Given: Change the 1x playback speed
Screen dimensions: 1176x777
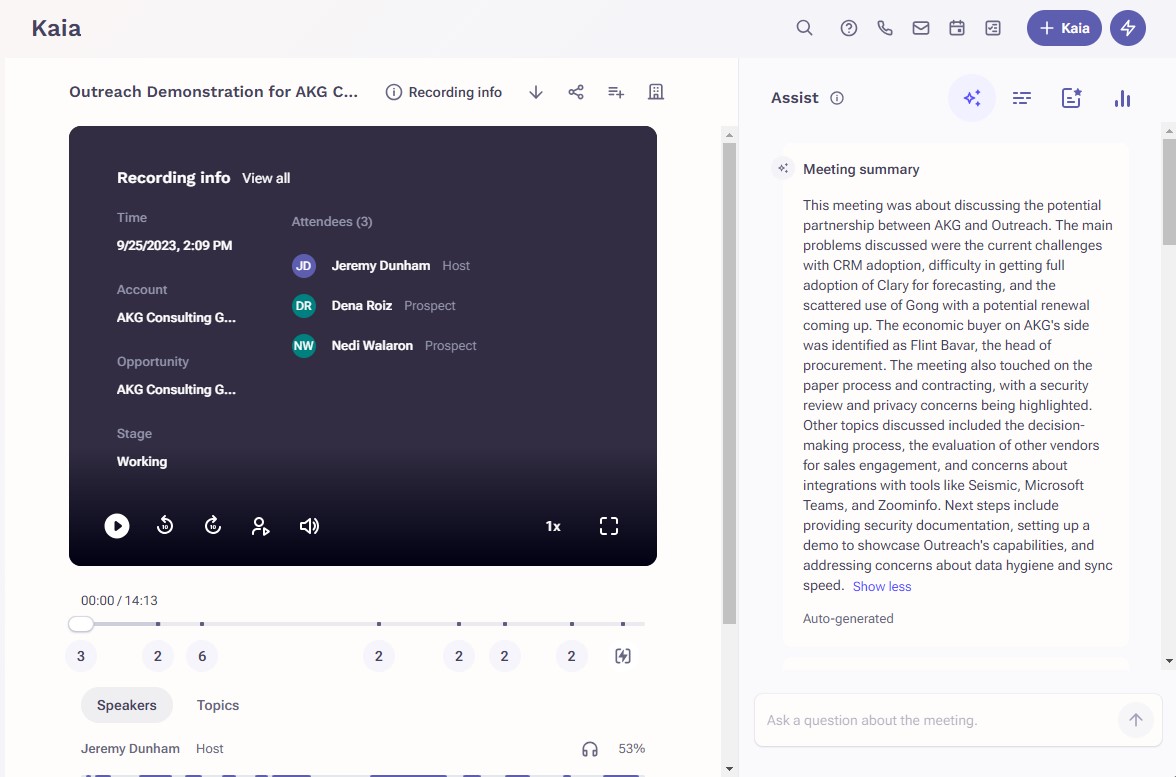Looking at the screenshot, I should pos(553,526).
